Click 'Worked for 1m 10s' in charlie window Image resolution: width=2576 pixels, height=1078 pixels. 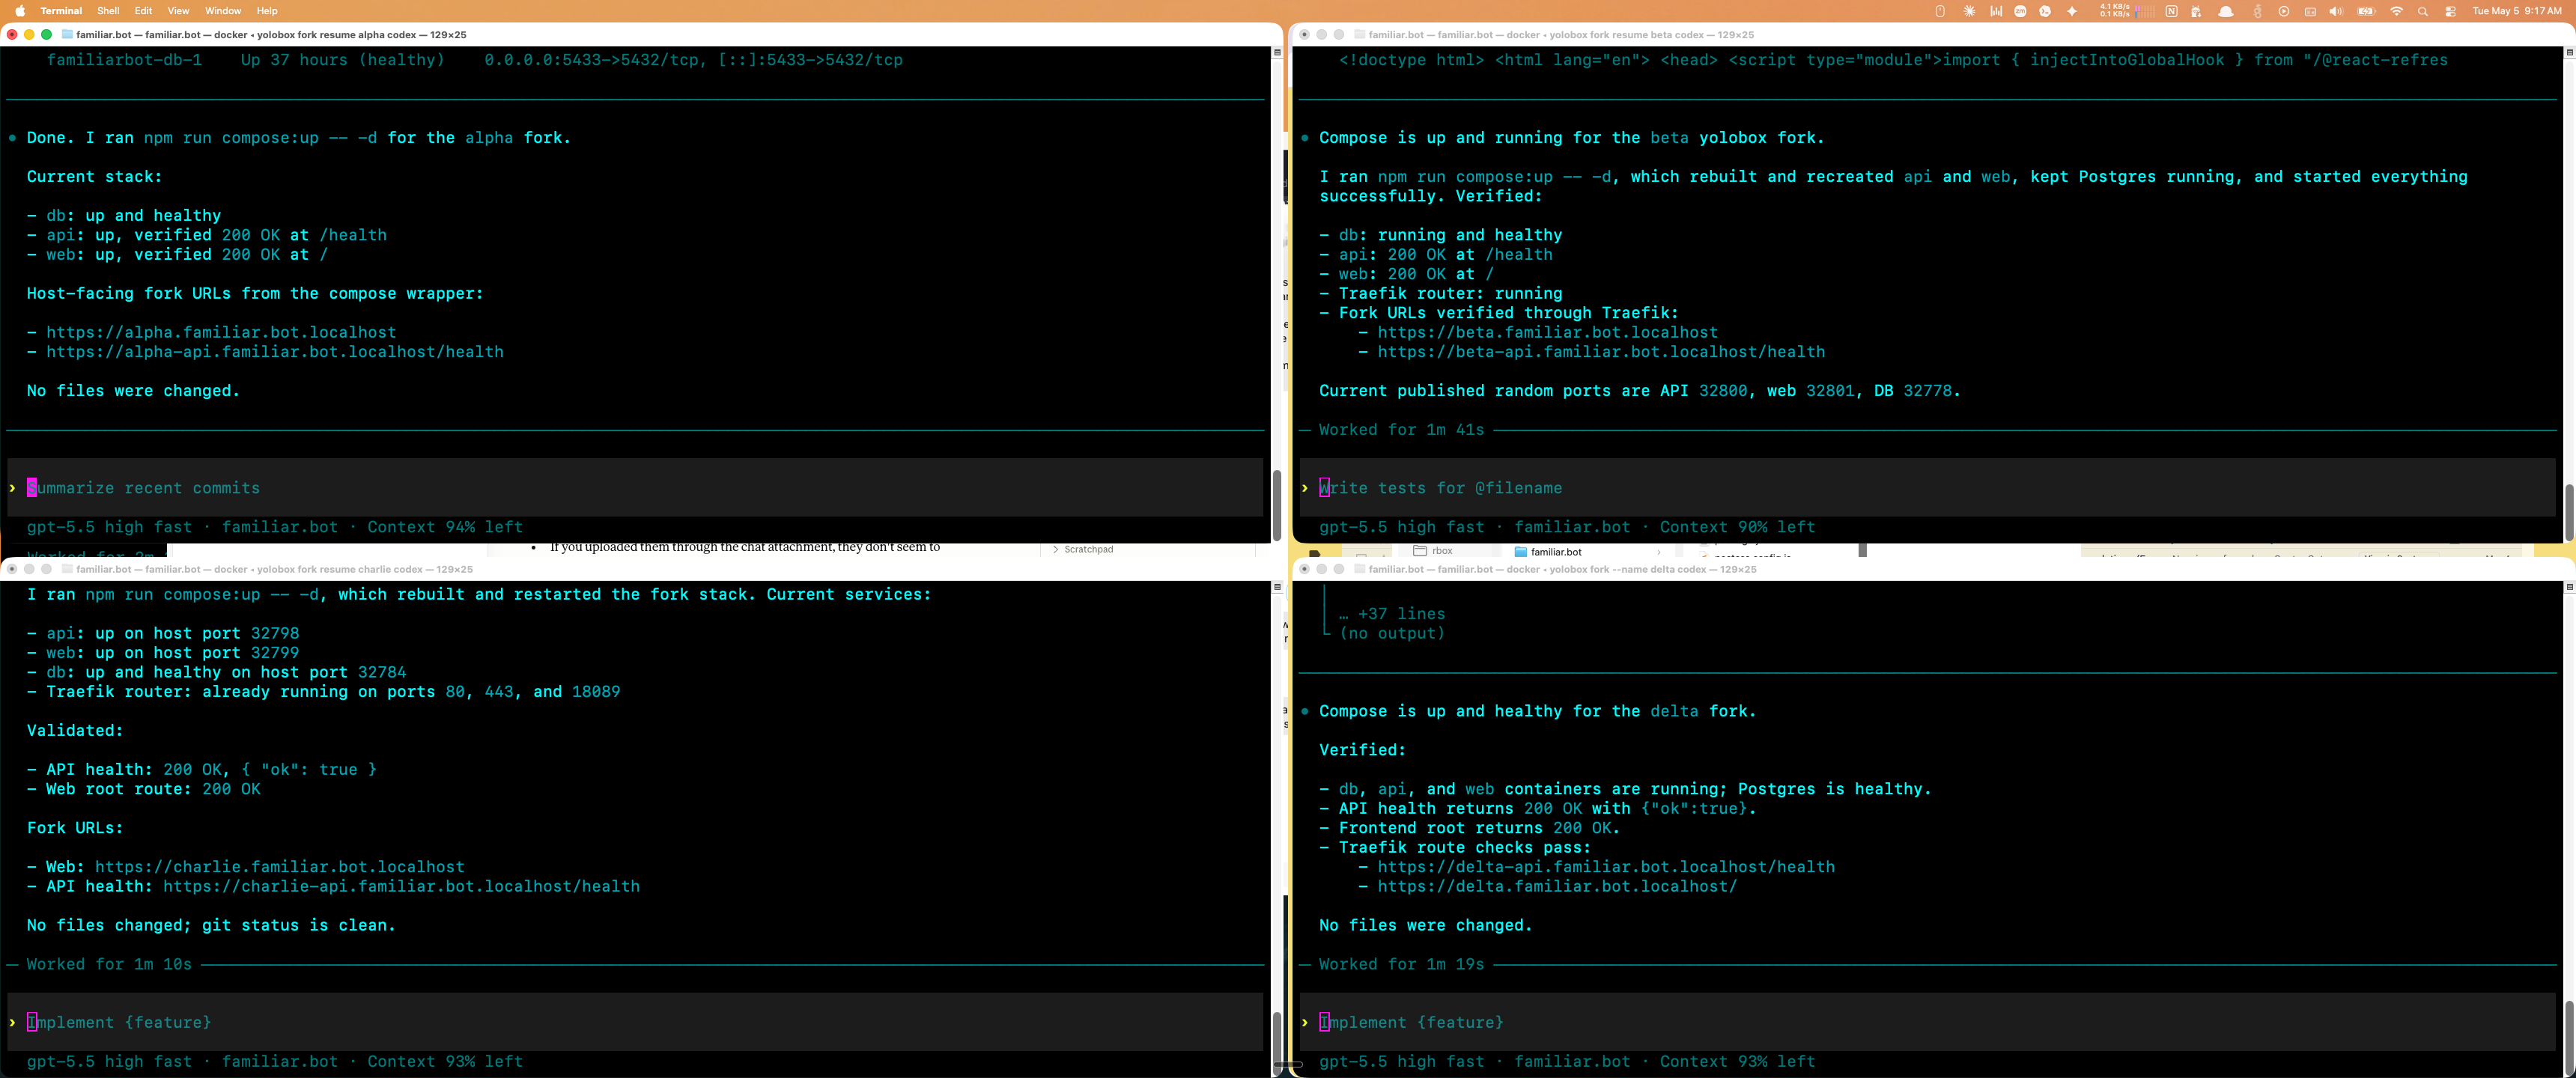tap(109, 964)
